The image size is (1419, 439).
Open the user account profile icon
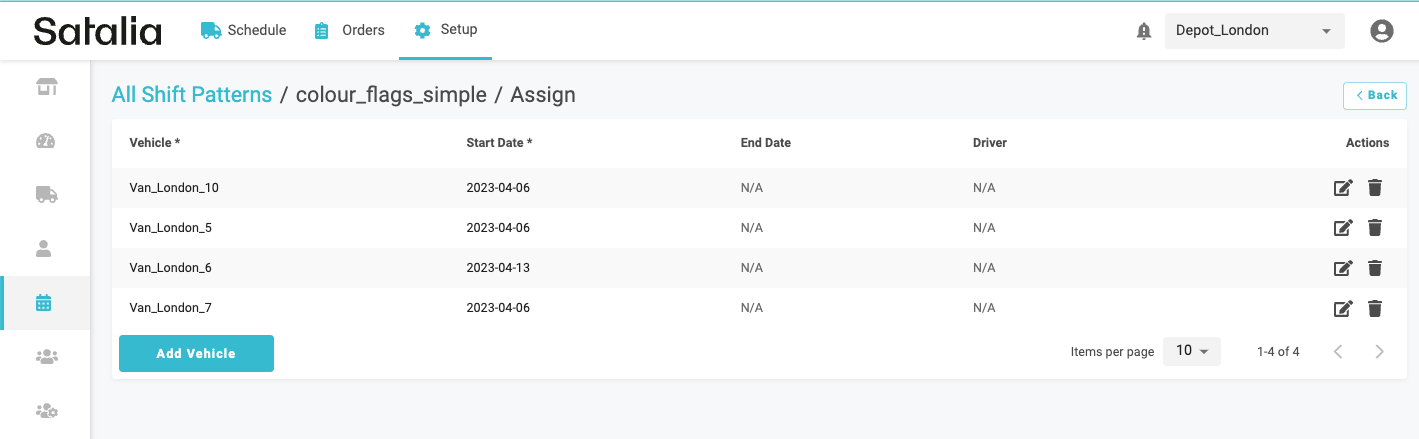[1381, 31]
